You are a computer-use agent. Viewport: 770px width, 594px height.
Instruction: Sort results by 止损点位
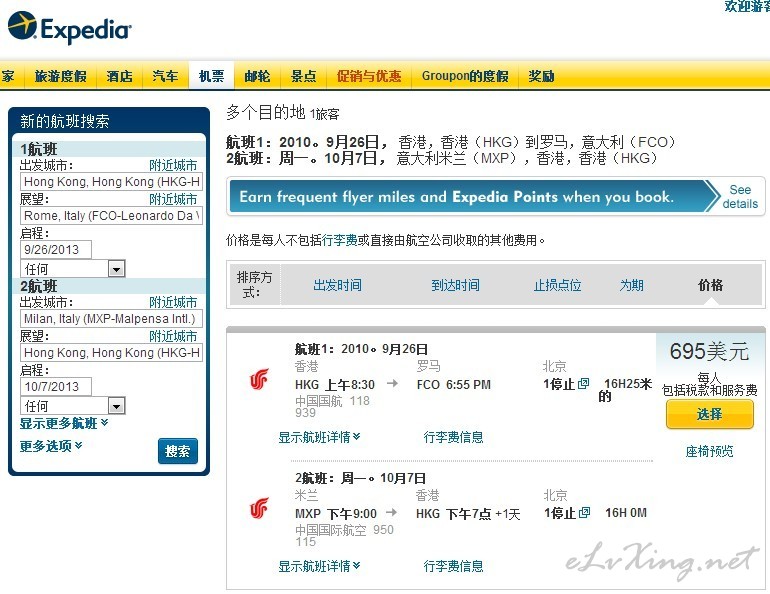[x=557, y=285]
